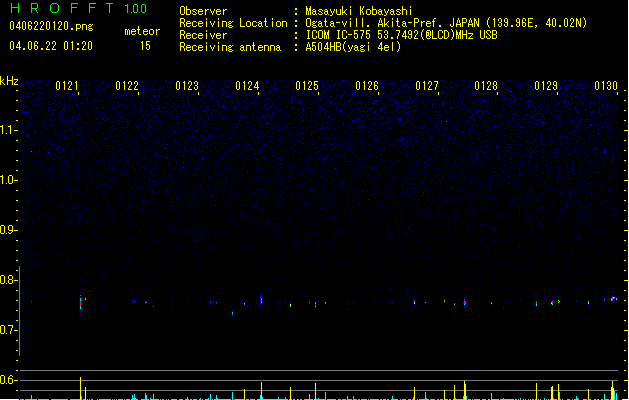
Task: Click the A504HB(yagi 4el) antenna text
Action: click(353, 47)
